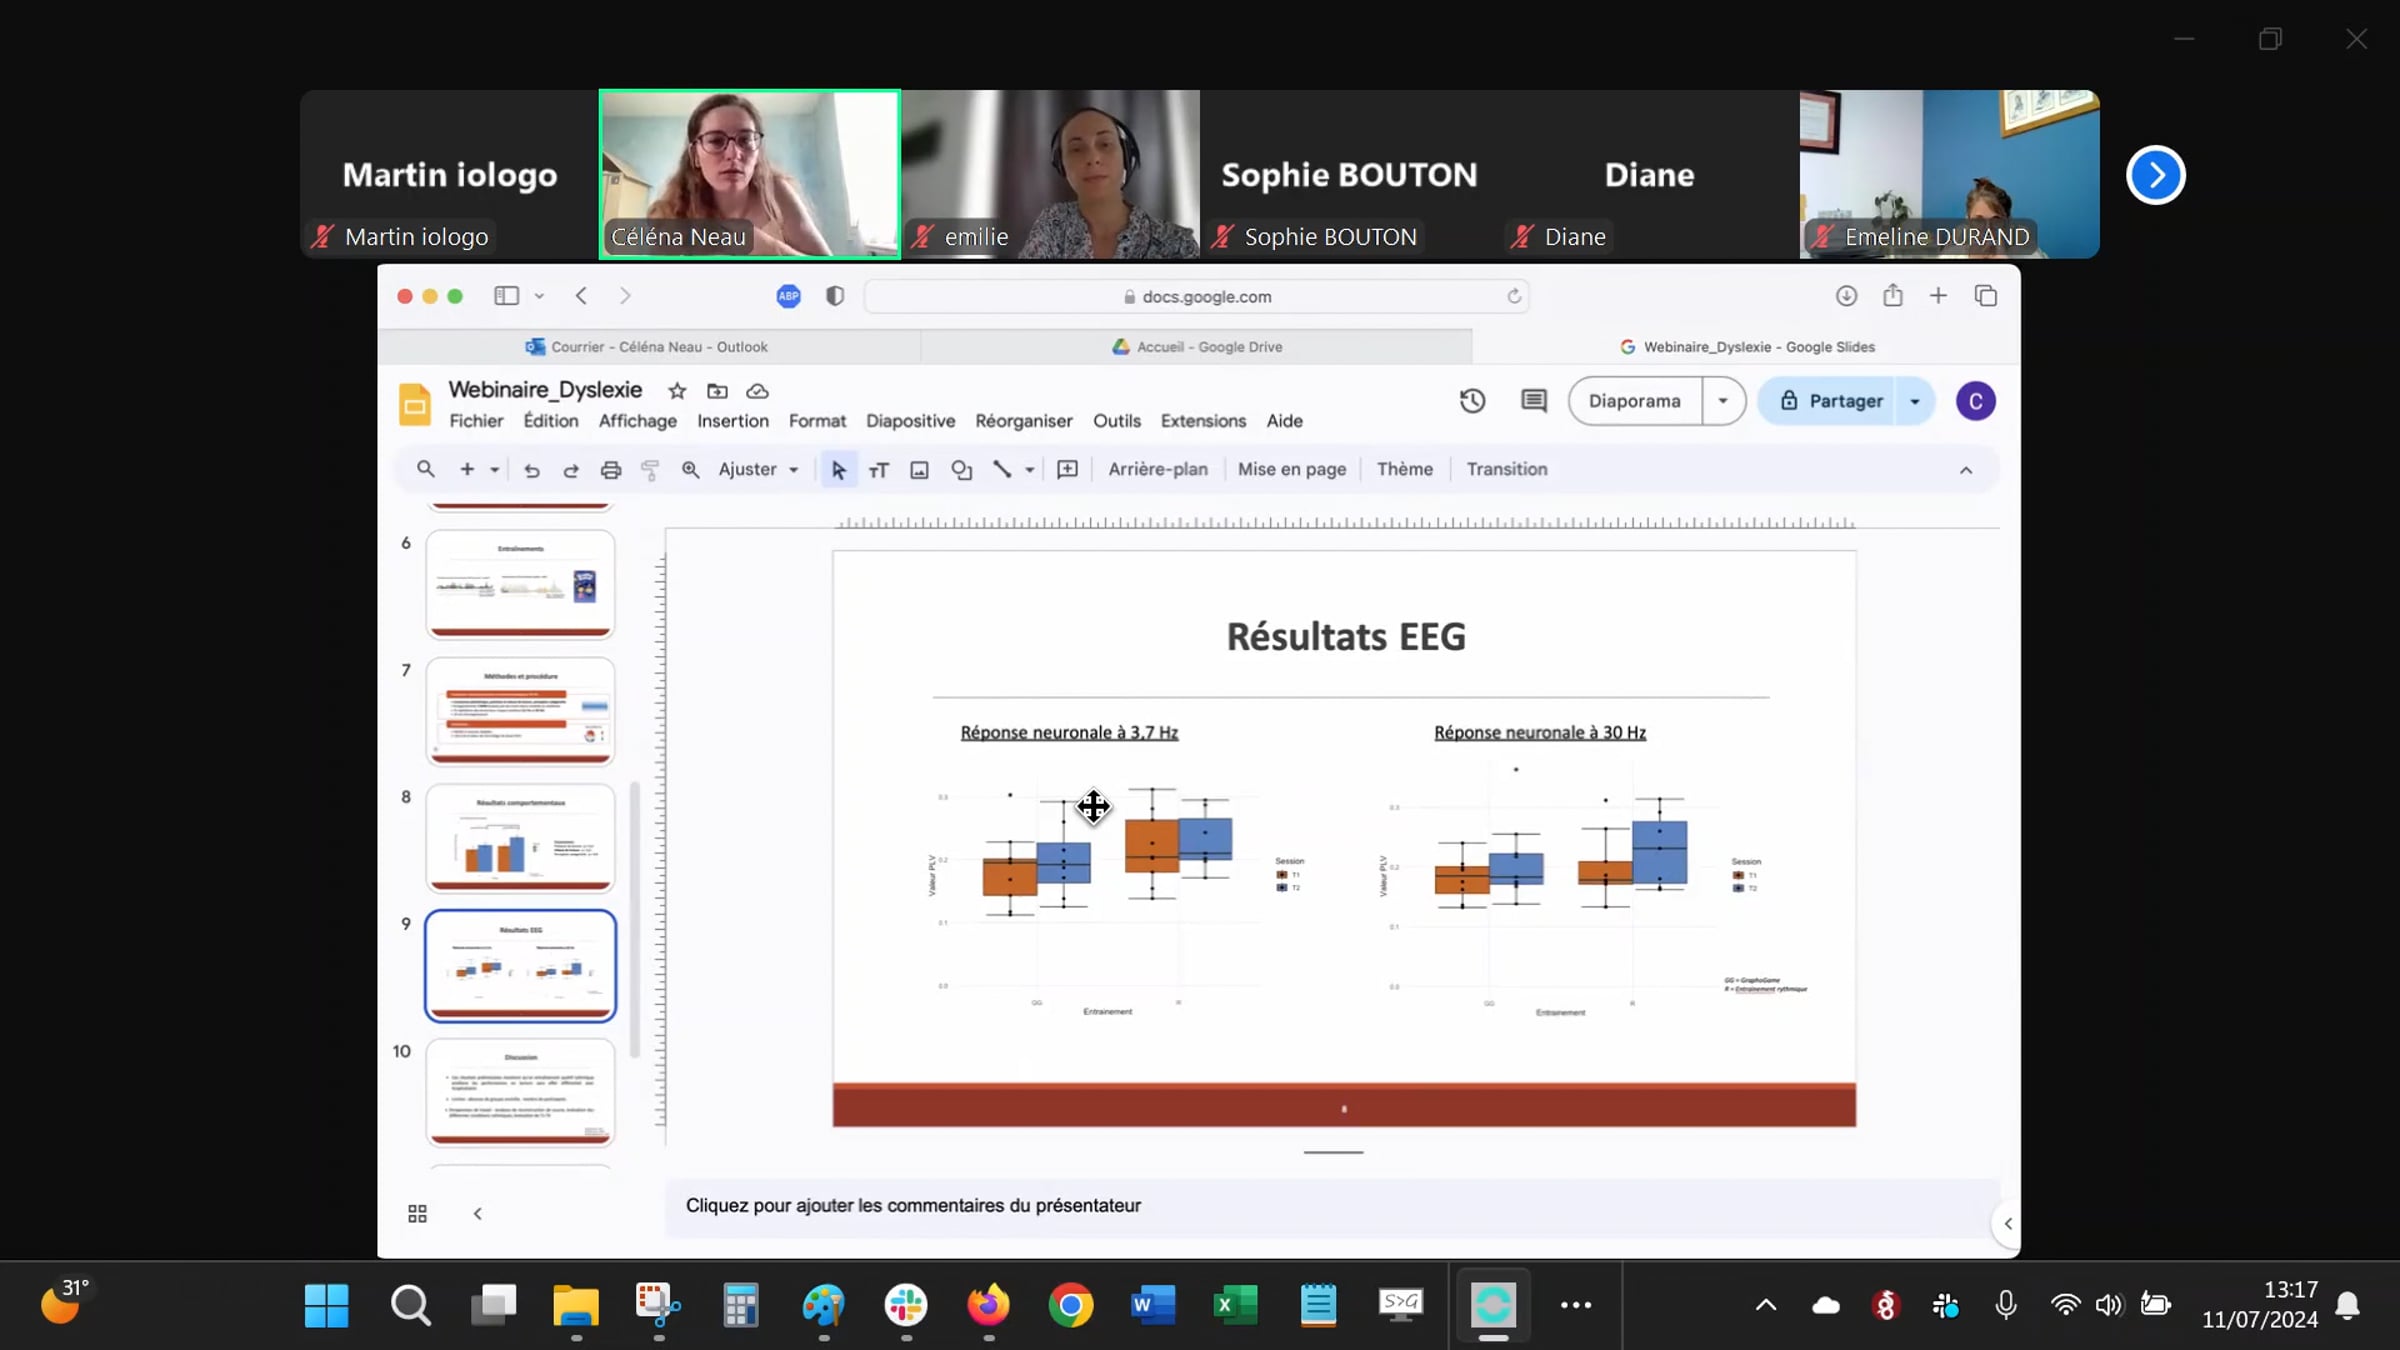Screen dimensions: 2400x1350
Task: Select the shapes tool icon
Action: pyautogui.click(x=961, y=470)
